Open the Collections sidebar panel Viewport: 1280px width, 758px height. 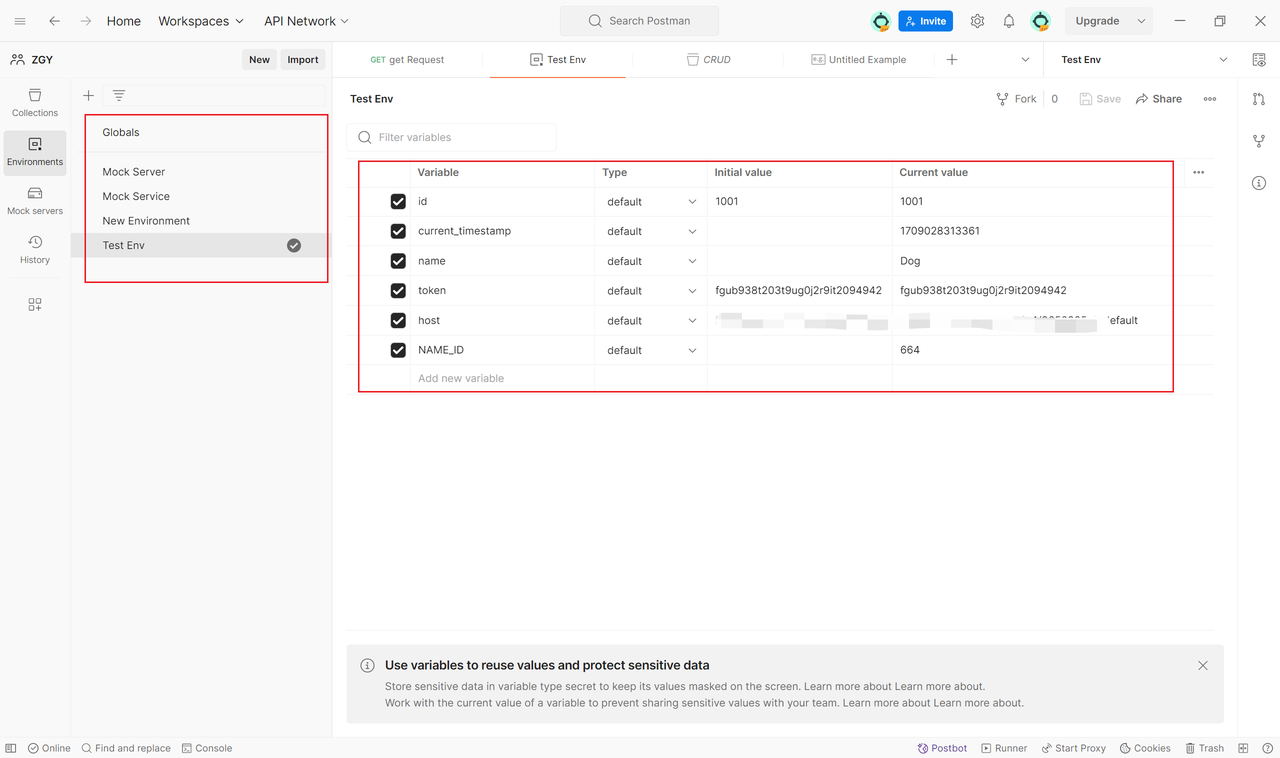click(35, 103)
